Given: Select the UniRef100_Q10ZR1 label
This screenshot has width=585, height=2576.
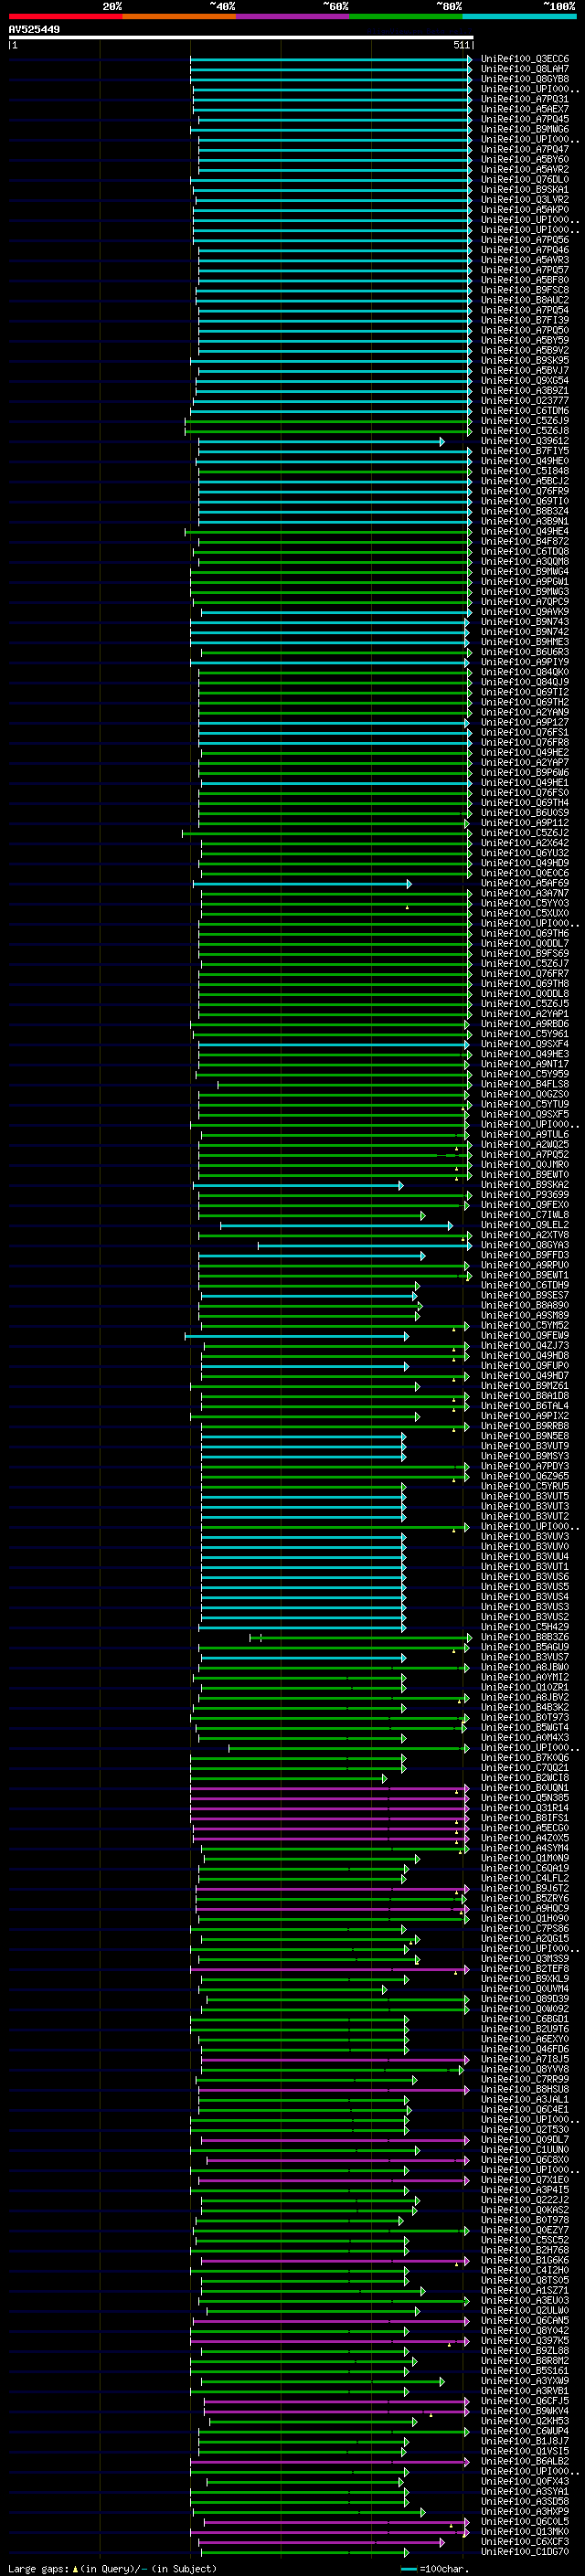Looking at the screenshot, I should pos(525,1688).
